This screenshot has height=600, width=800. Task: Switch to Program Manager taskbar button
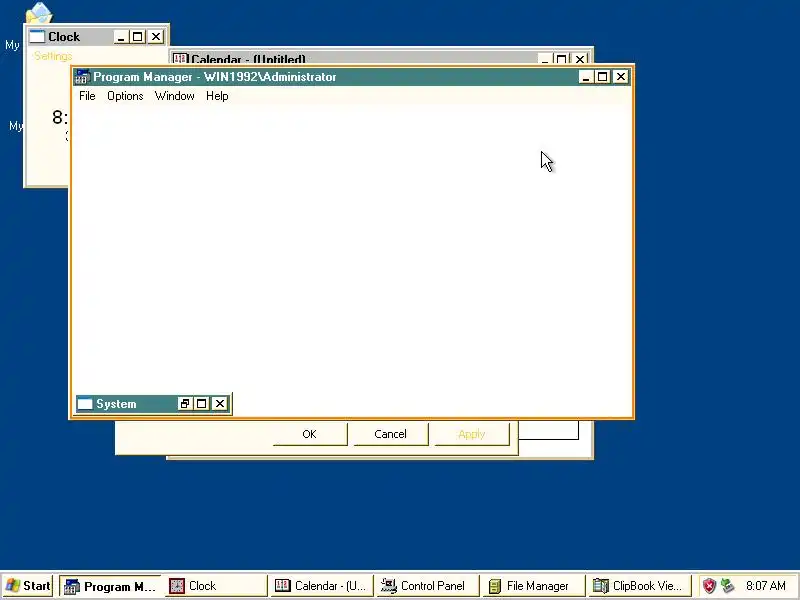tap(110, 586)
